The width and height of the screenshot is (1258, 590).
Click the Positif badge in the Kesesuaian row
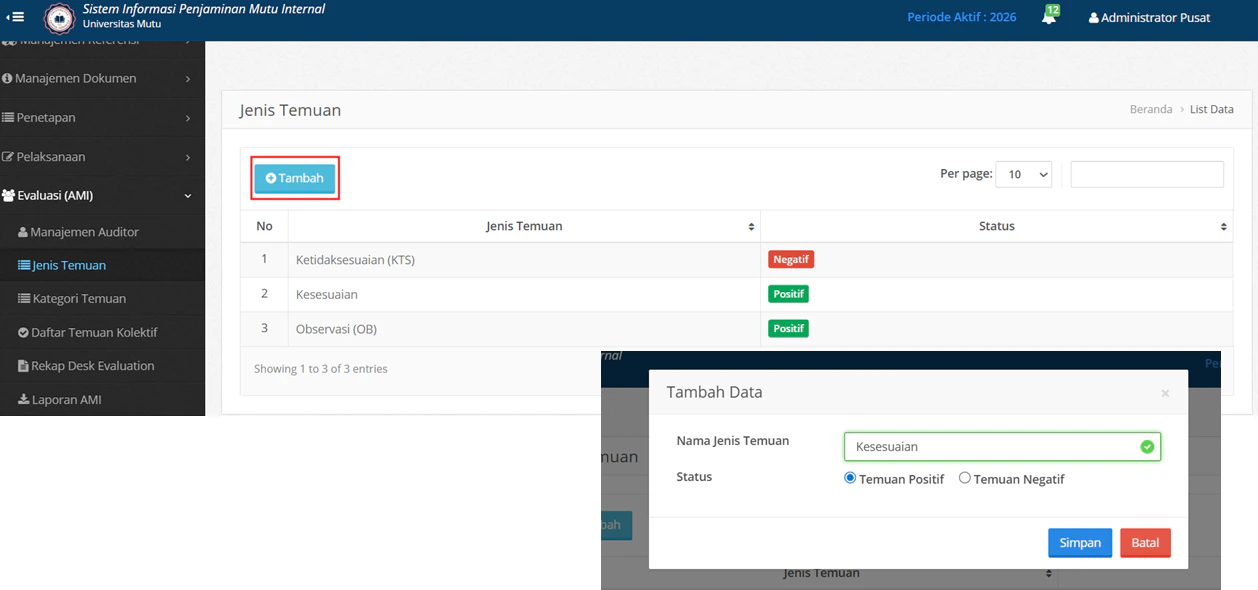[x=788, y=294]
